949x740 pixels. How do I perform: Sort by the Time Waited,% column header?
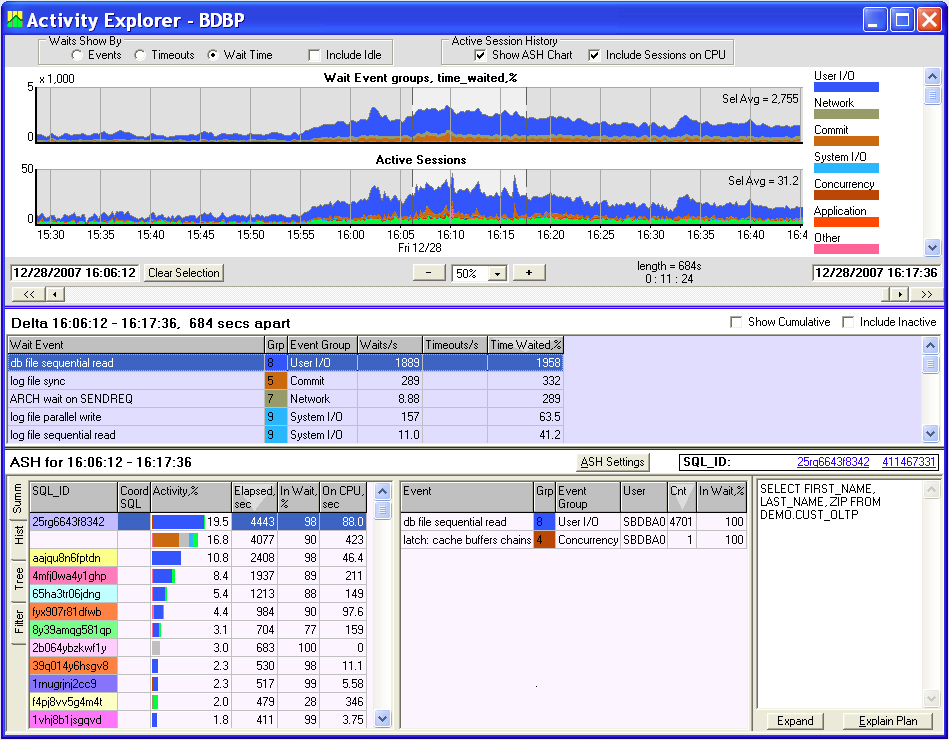tap(525, 344)
